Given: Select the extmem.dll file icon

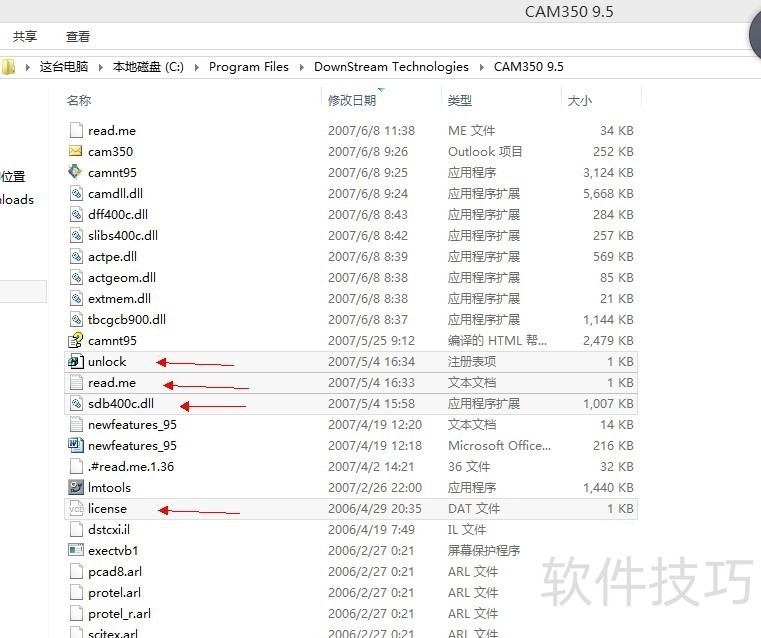Looking at the screenshot, I should [76, 298].
